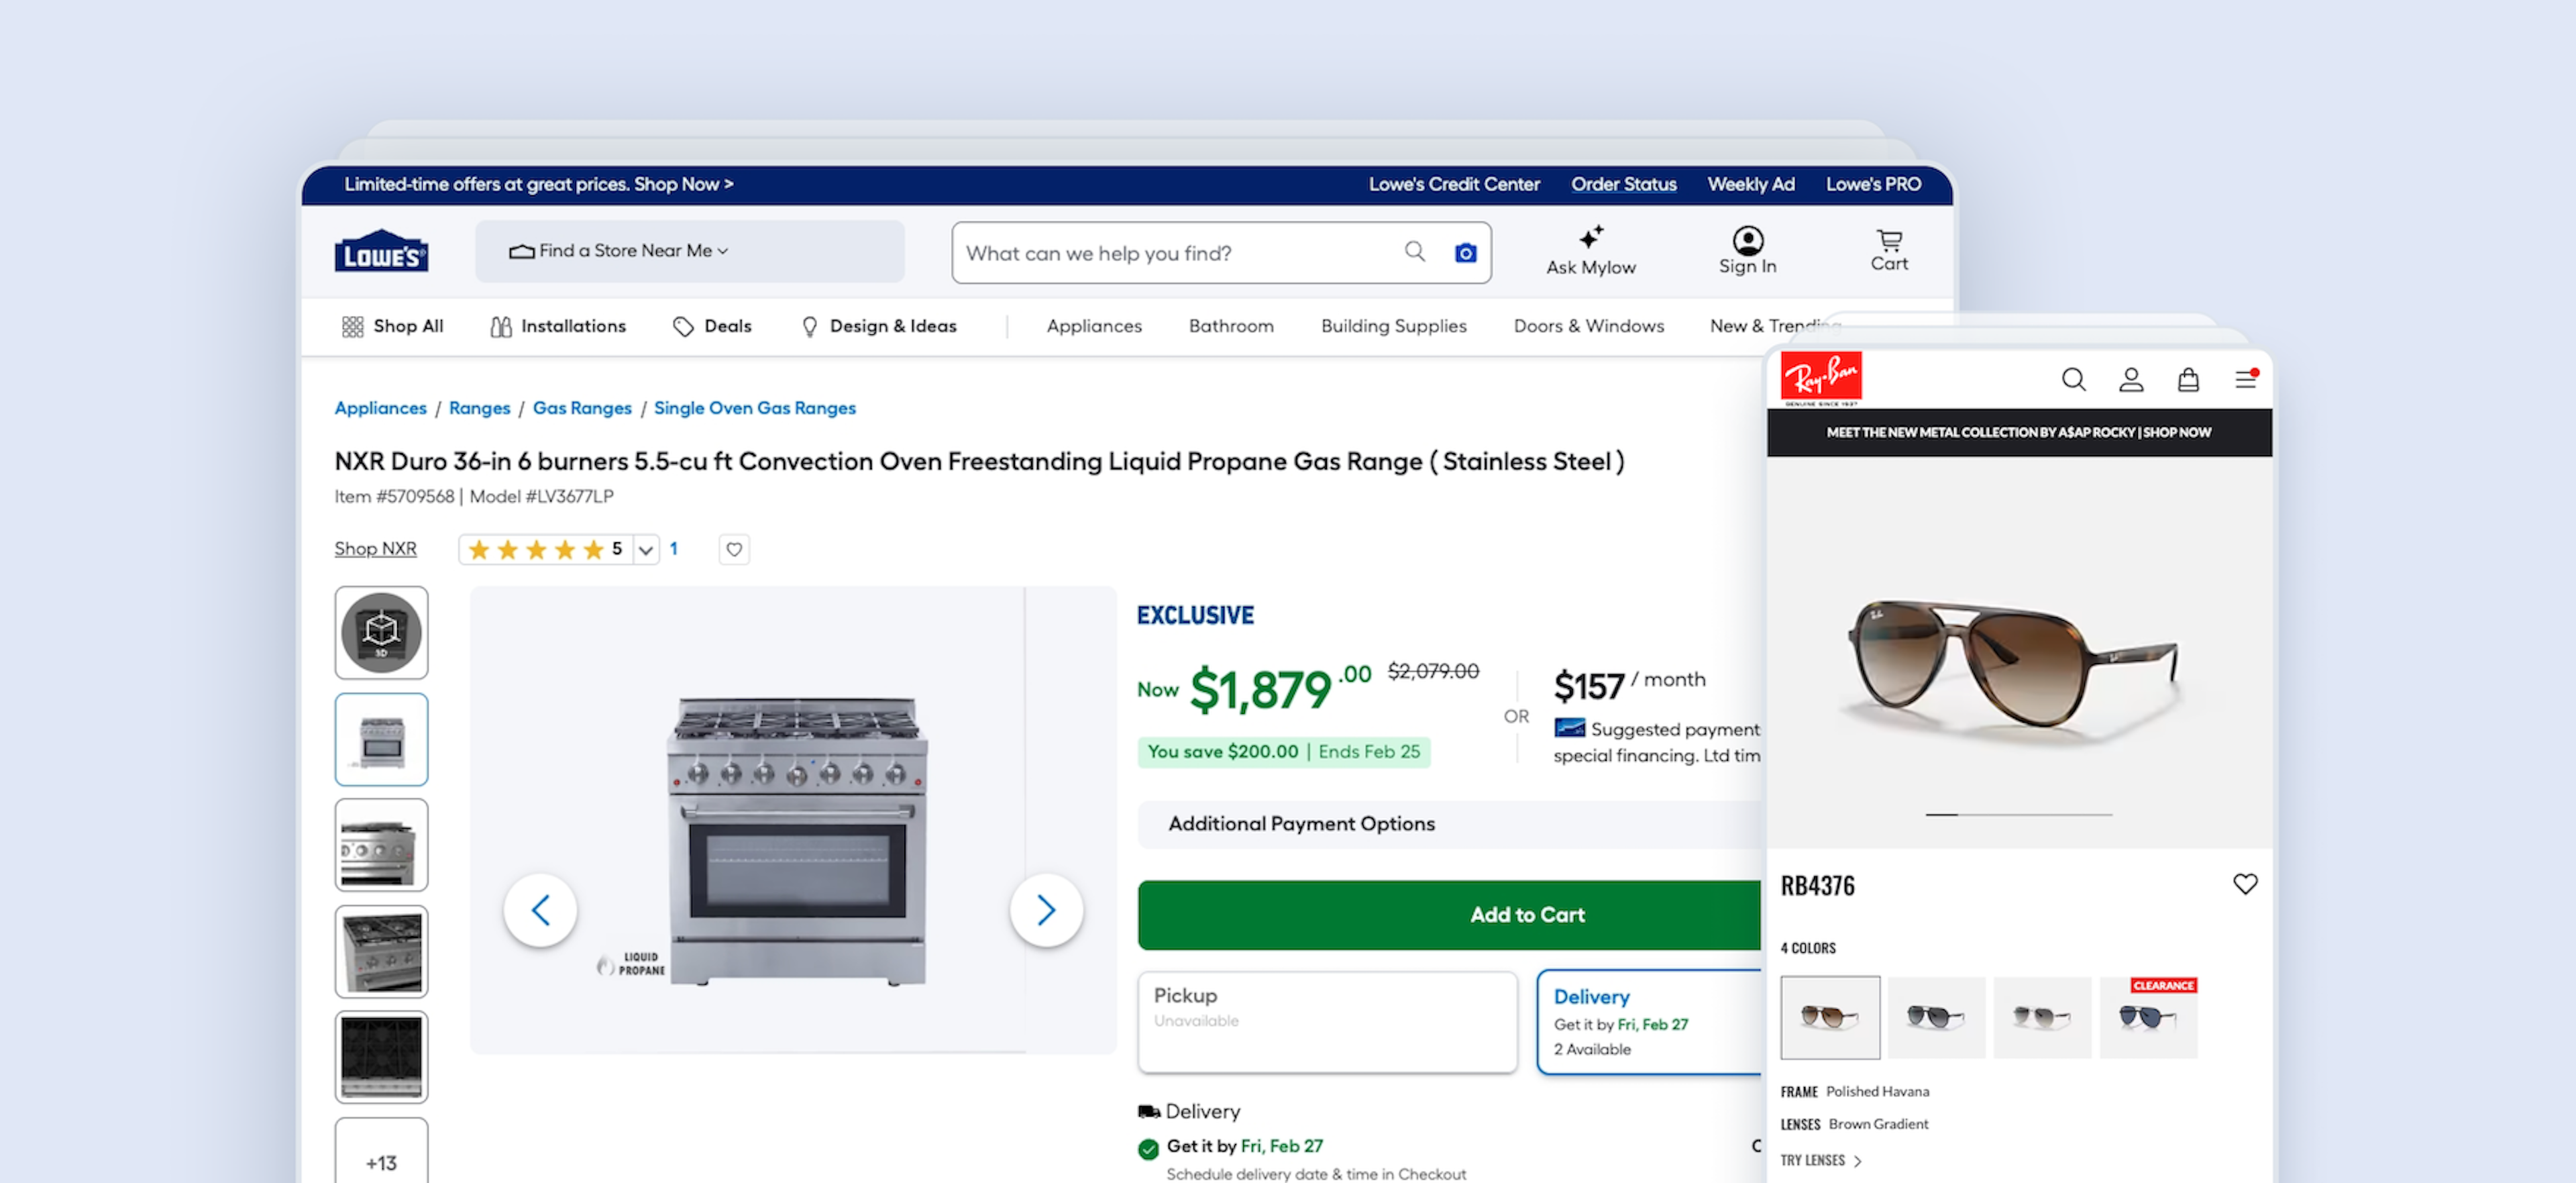Open the Gas Ranges breadcrumb link
Viewport: 2576px width, 1183px height.
[x=582, y=408]
